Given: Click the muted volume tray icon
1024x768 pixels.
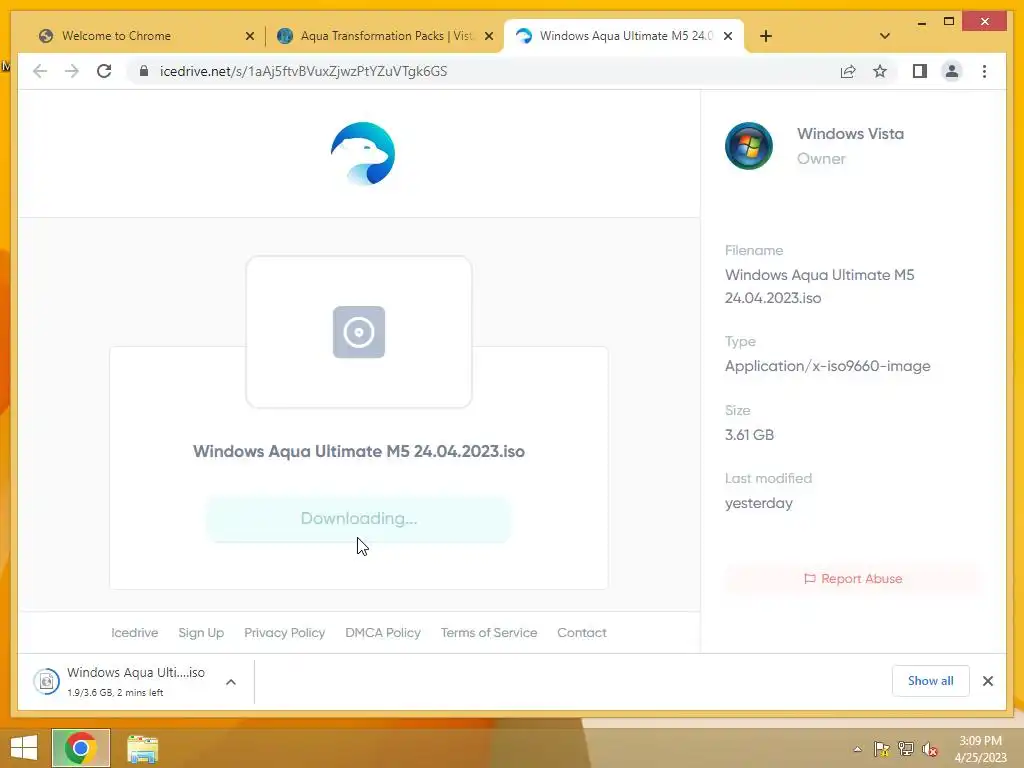Looking at the screenshot, I should click(x=930, y=749).
